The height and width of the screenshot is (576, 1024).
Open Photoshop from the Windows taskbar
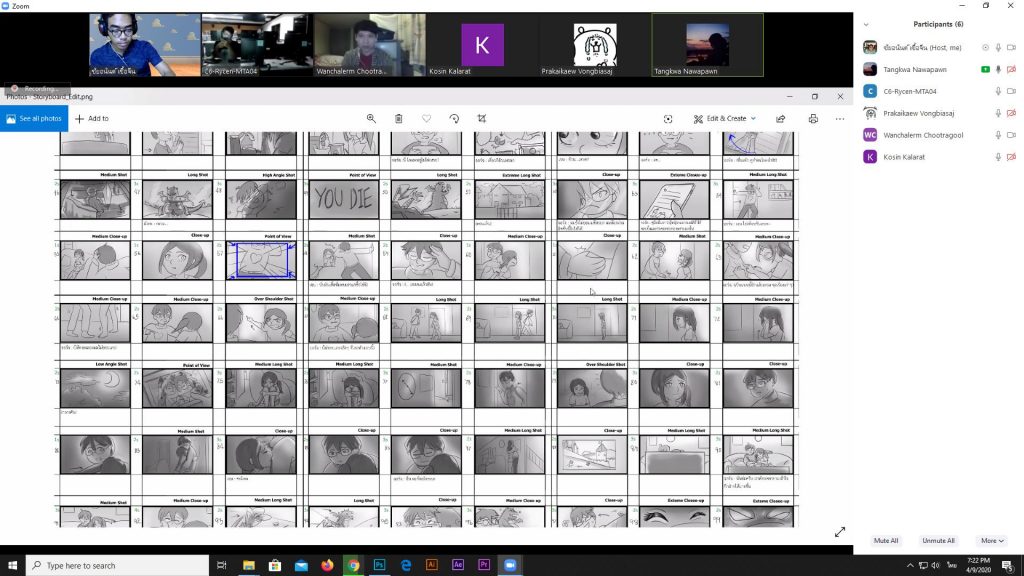(x=380, y=565)
